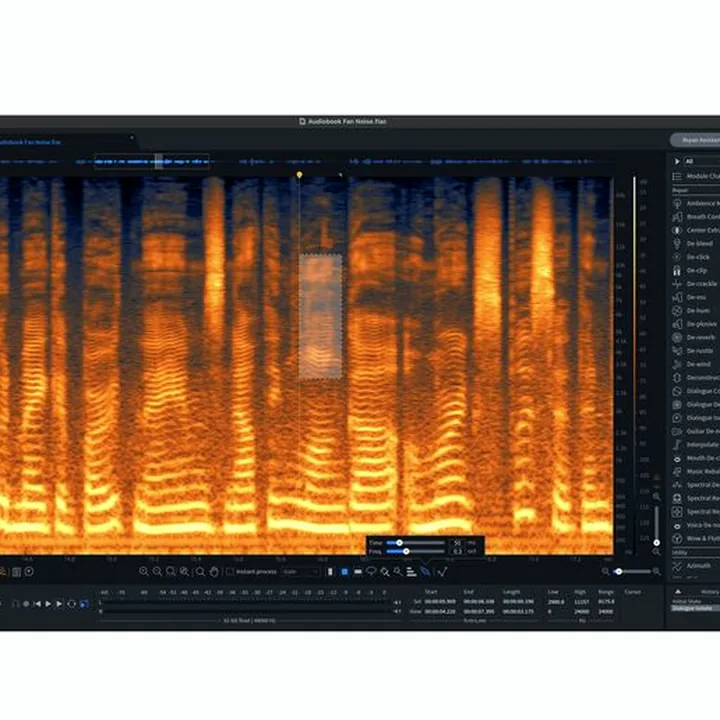
Task: Select the time selection tool
Action: pyautogui.click(x=330, y=572)
